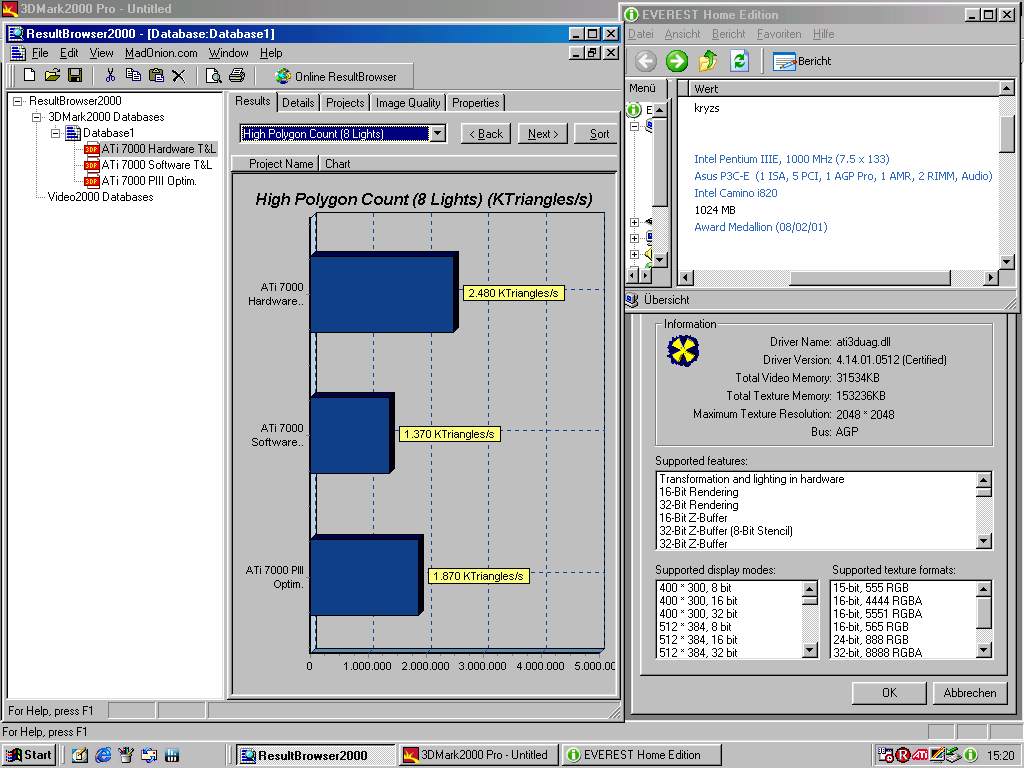1024x768 pixels.
Task: Collapse the first node in EVEREST menu tree
Action: point(634,126)
